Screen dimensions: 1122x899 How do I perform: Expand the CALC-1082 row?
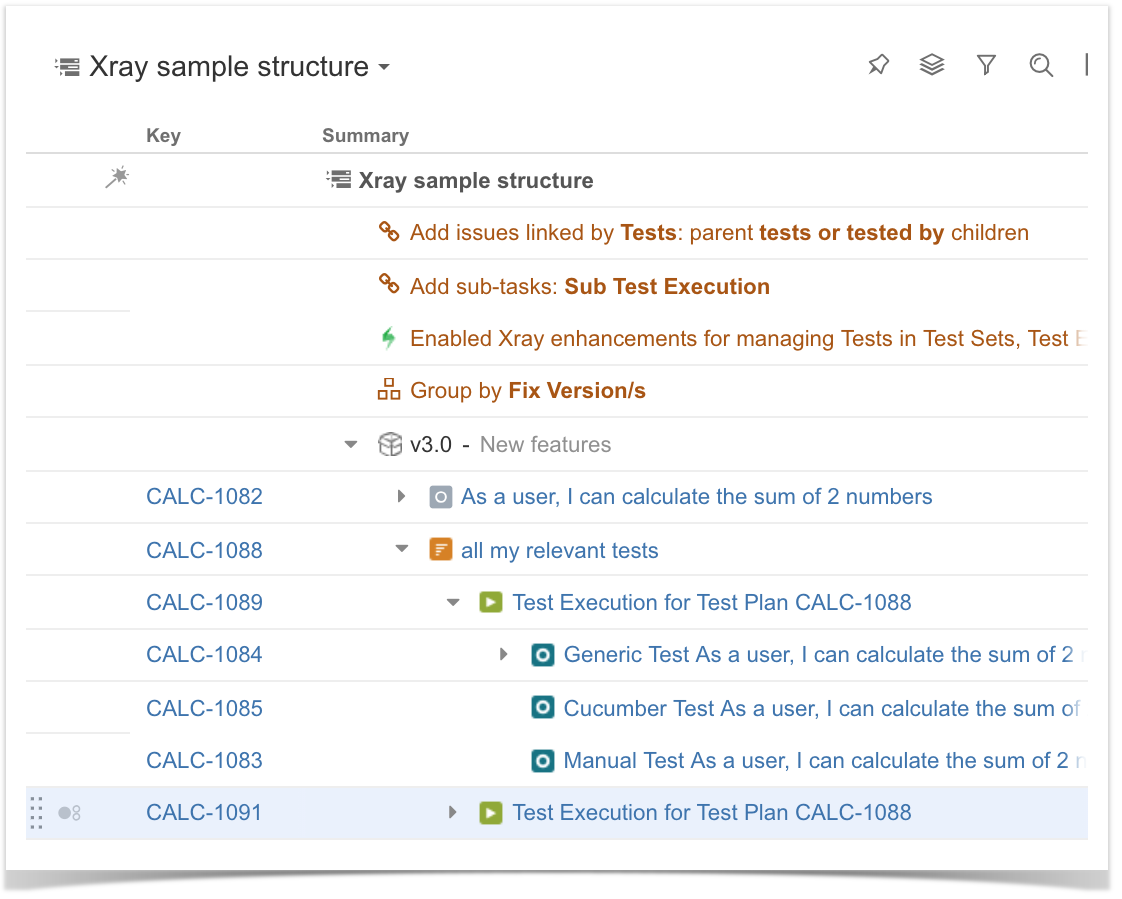click(x=401, y=496)
